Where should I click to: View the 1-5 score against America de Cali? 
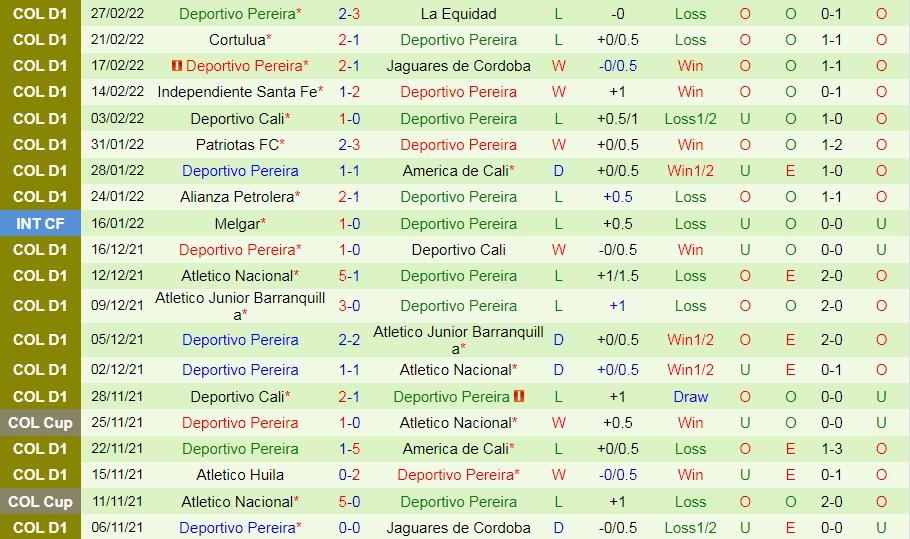(x=349, y=449)
